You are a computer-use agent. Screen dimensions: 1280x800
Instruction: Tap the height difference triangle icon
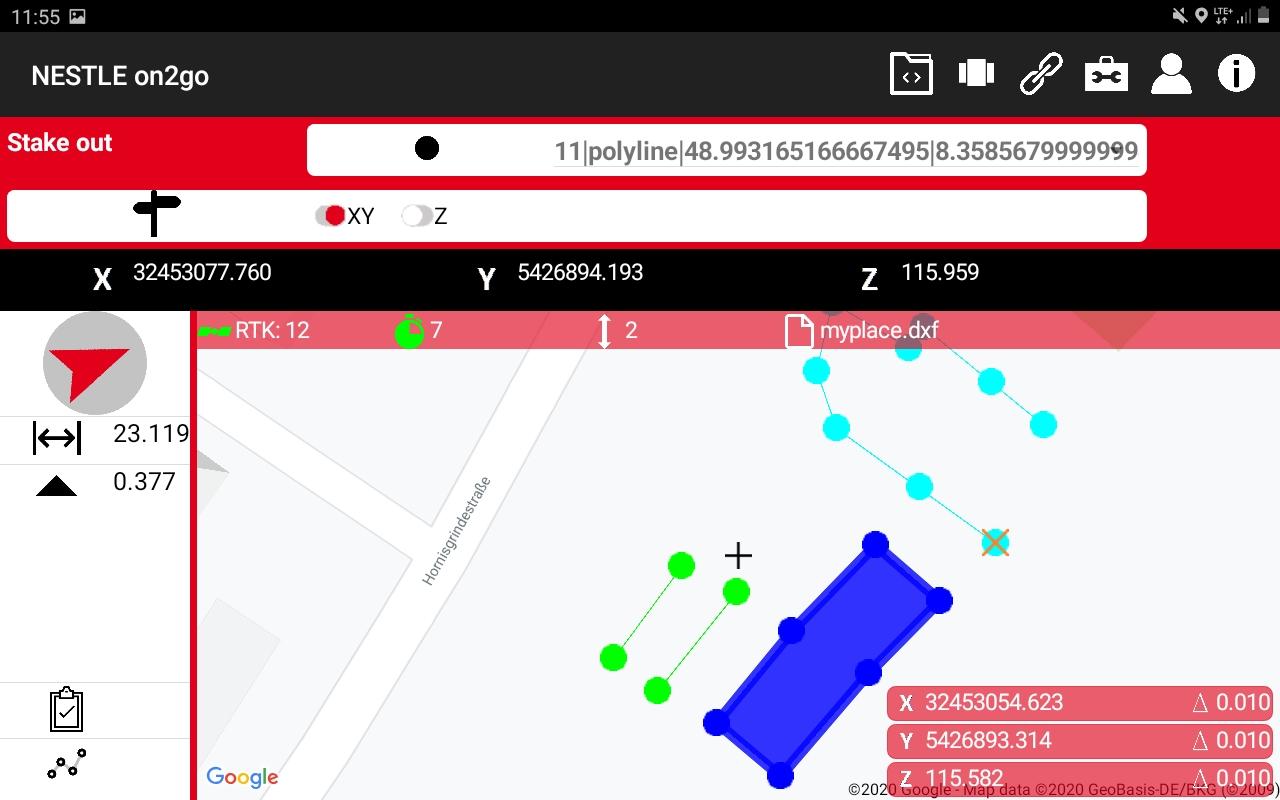(x=56, y=487)
